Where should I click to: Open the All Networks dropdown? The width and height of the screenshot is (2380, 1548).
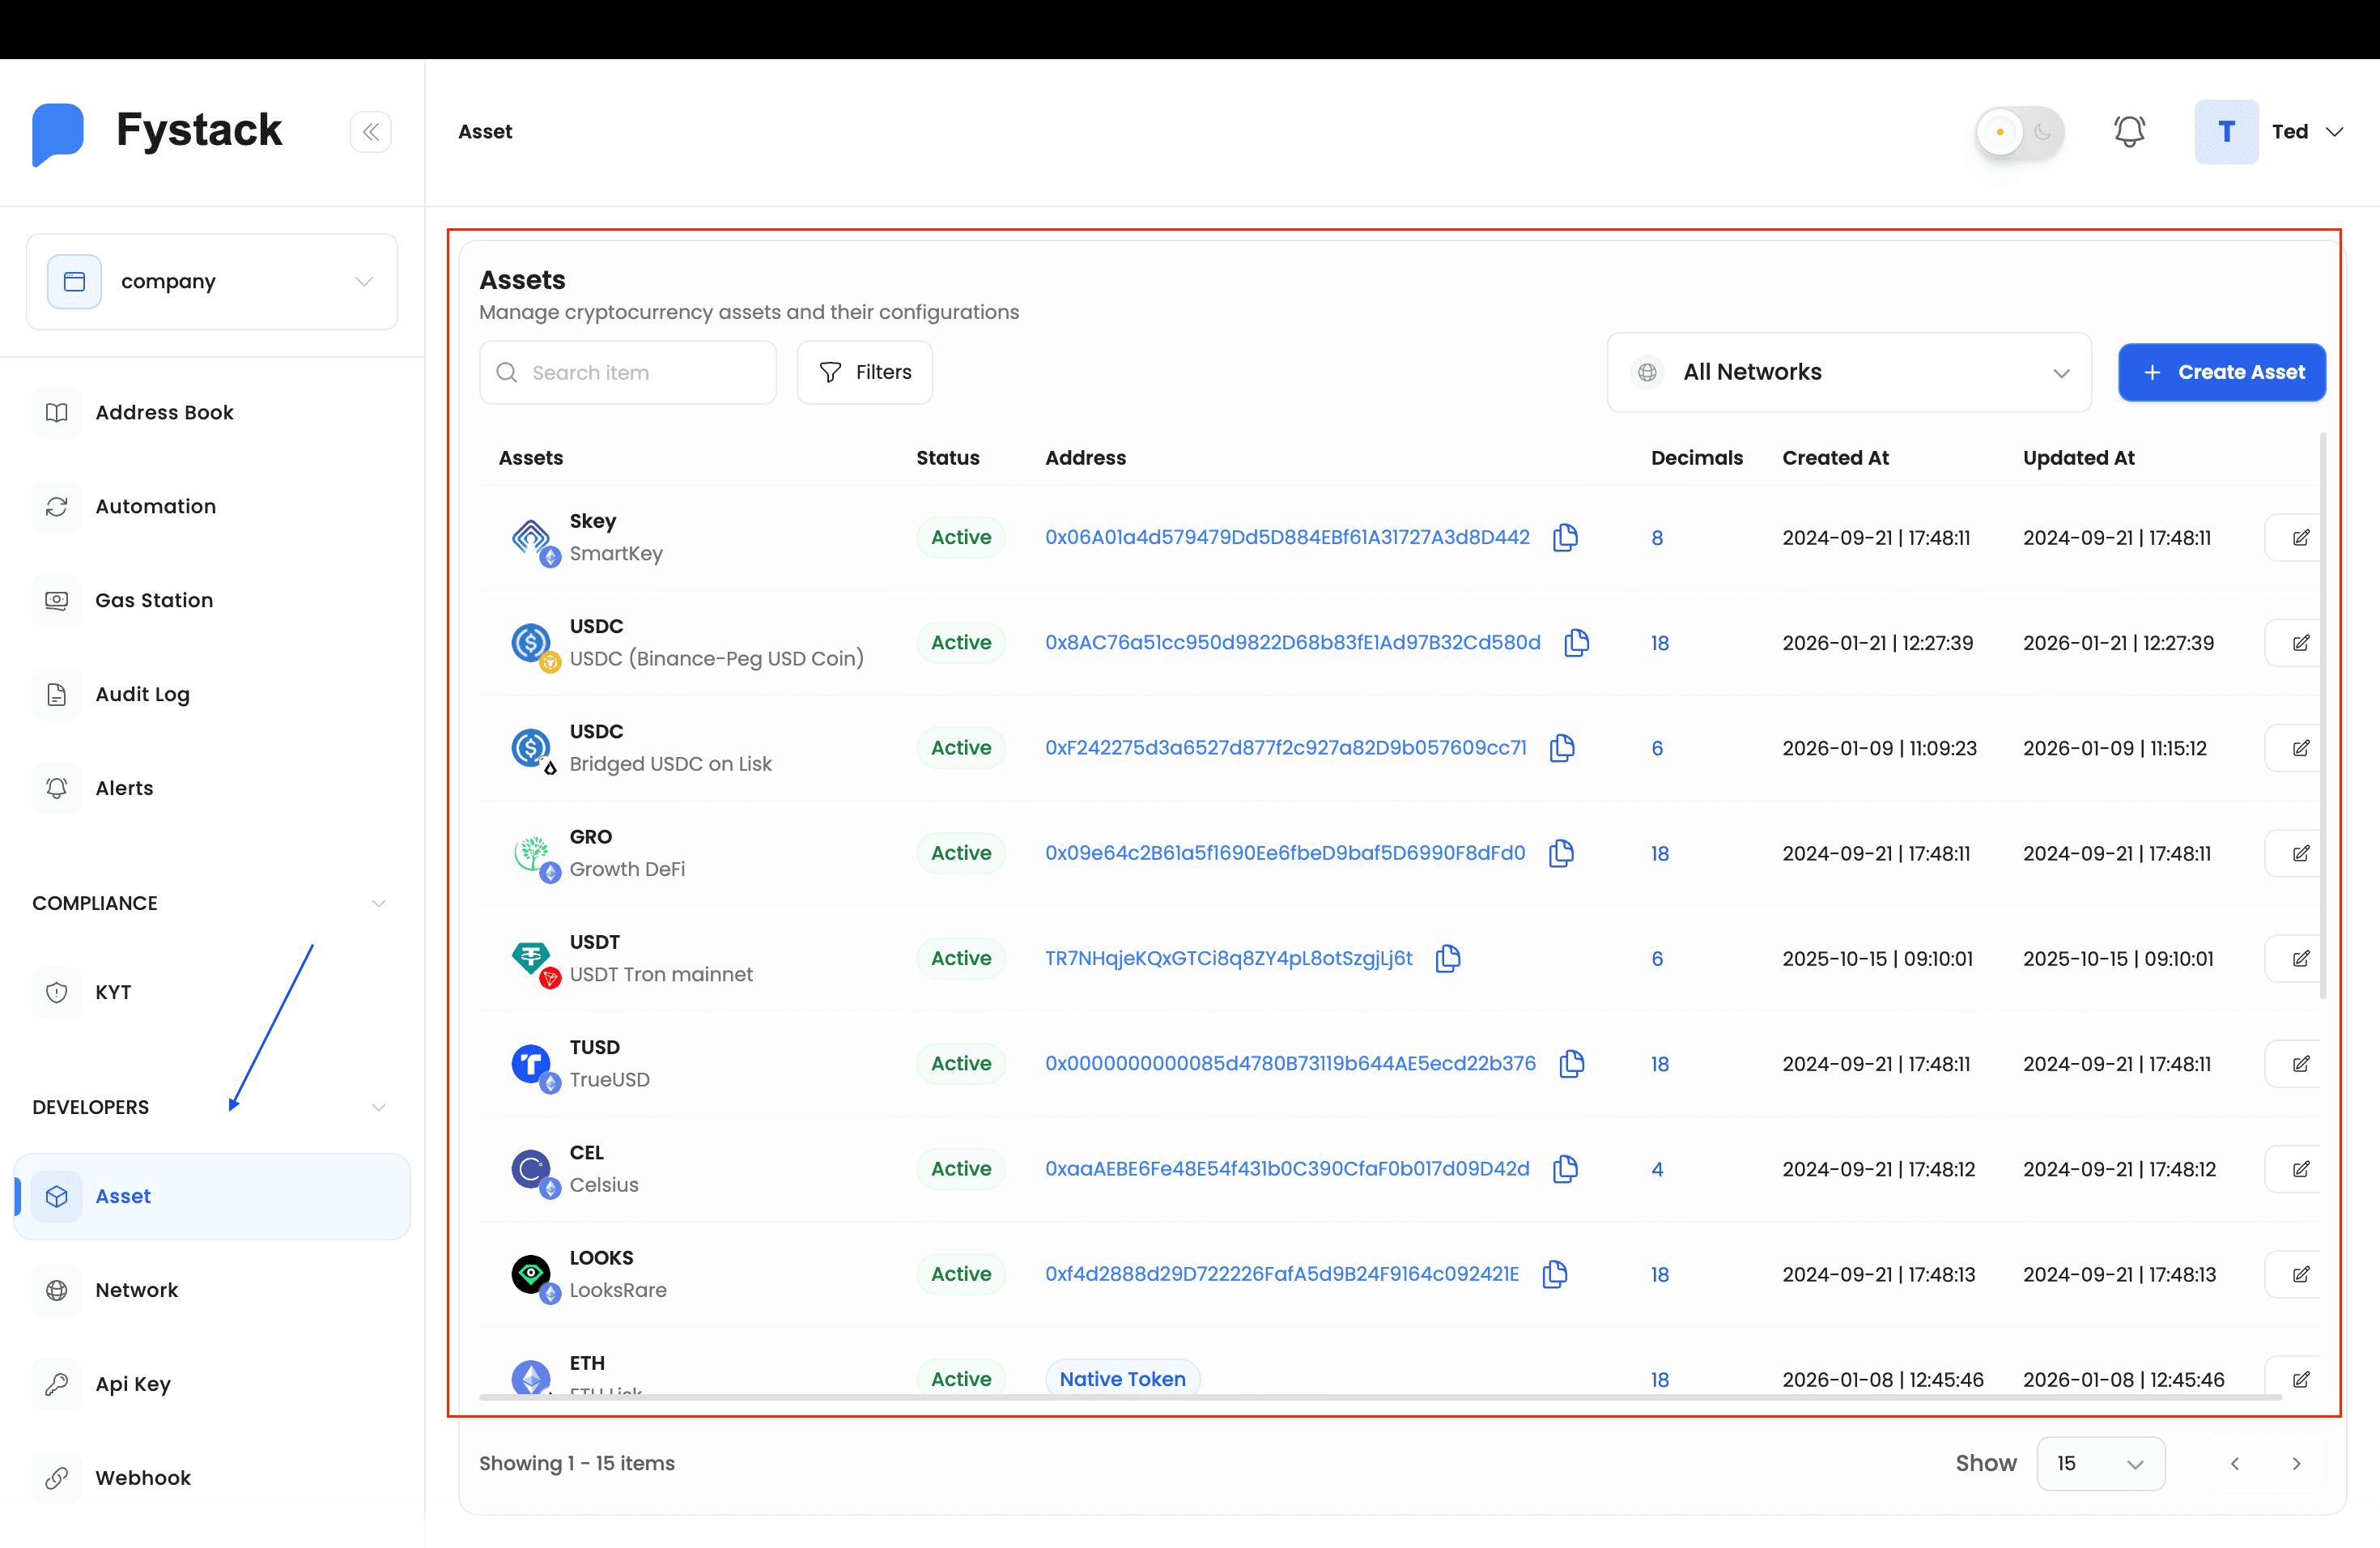point(1849,372)
